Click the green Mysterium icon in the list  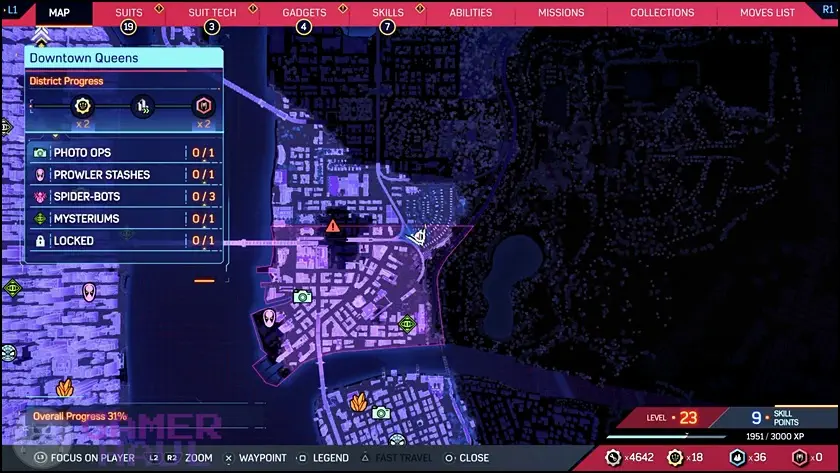40,219
